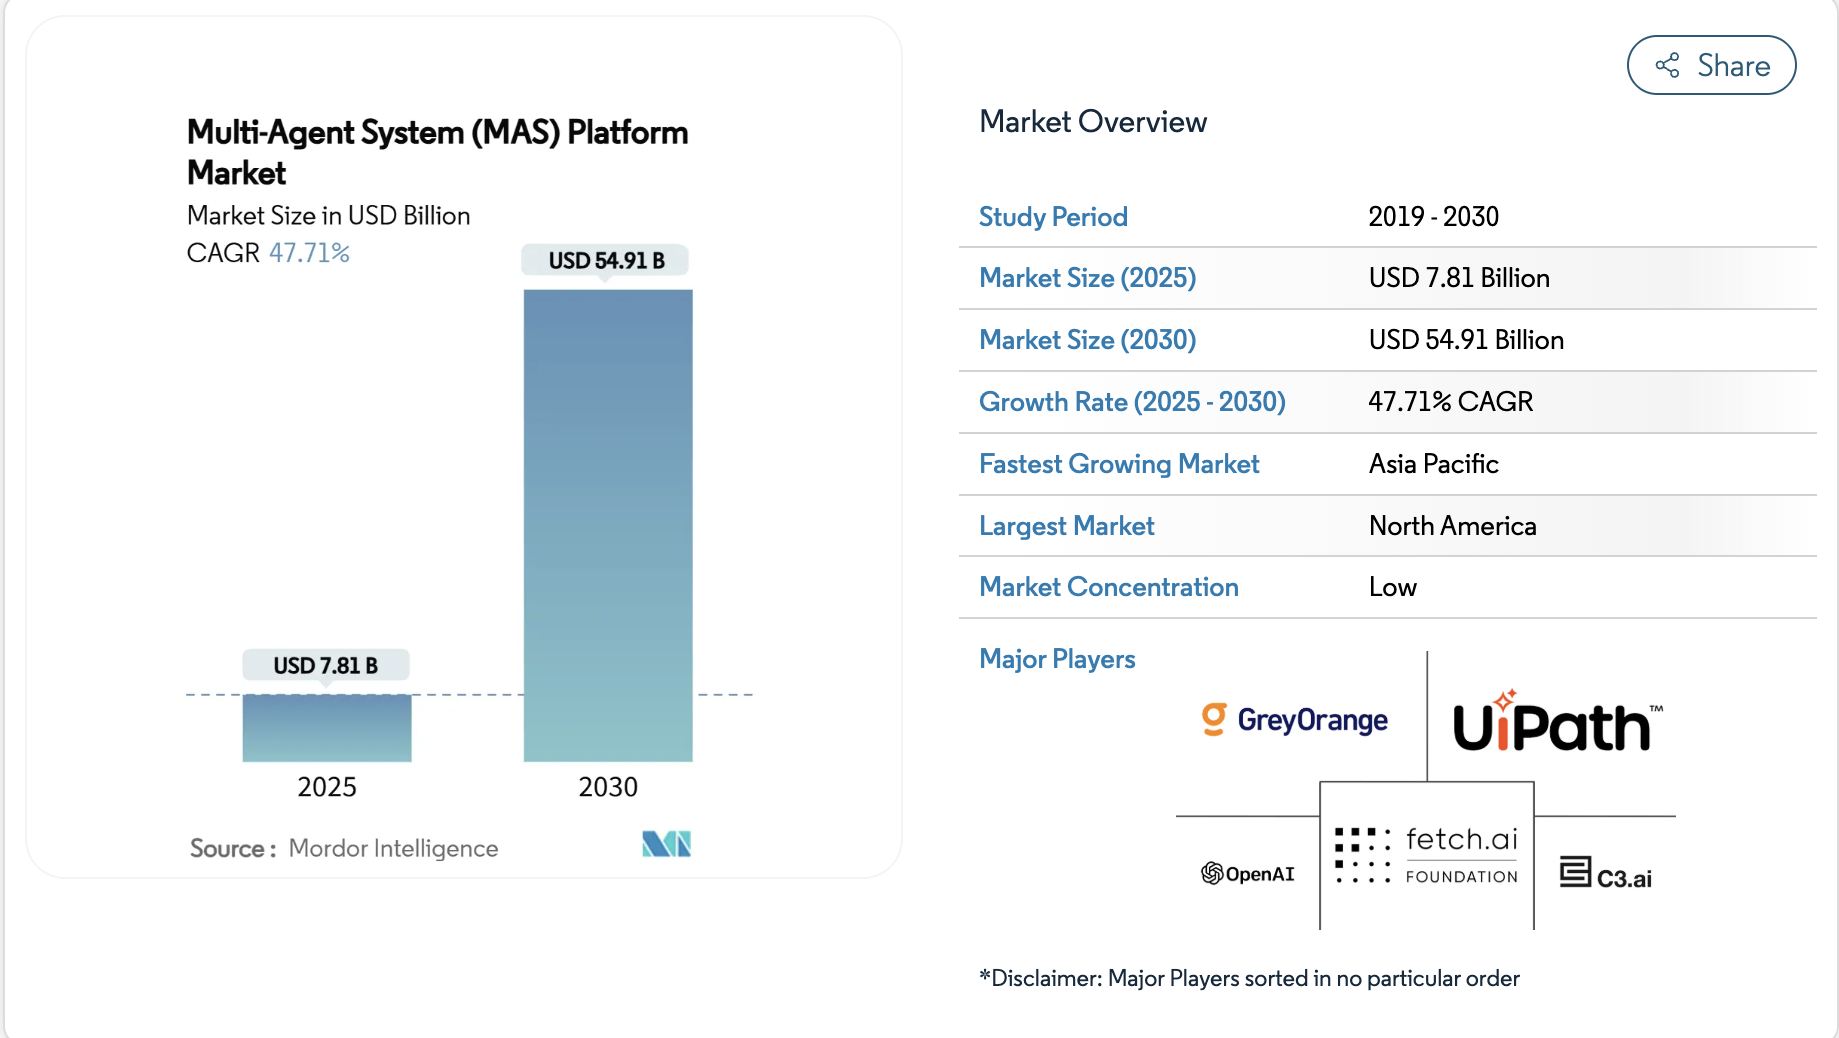The height and width of the screenshot is (1038, 1839).
Task: Click the Mordor Intelligence logo mark
Action: tap(666, 845)
